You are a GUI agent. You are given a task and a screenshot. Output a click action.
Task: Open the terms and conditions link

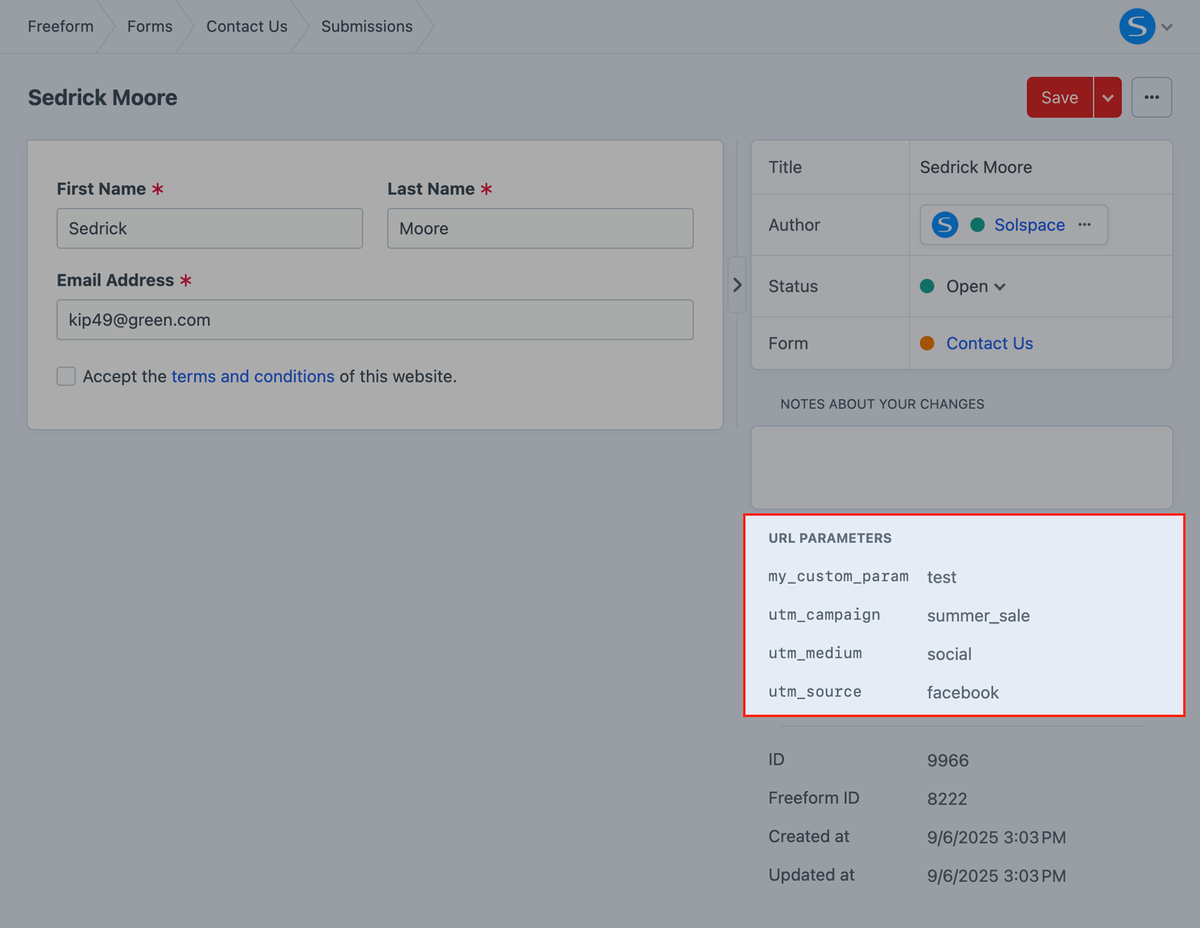[x=253, y=376]
